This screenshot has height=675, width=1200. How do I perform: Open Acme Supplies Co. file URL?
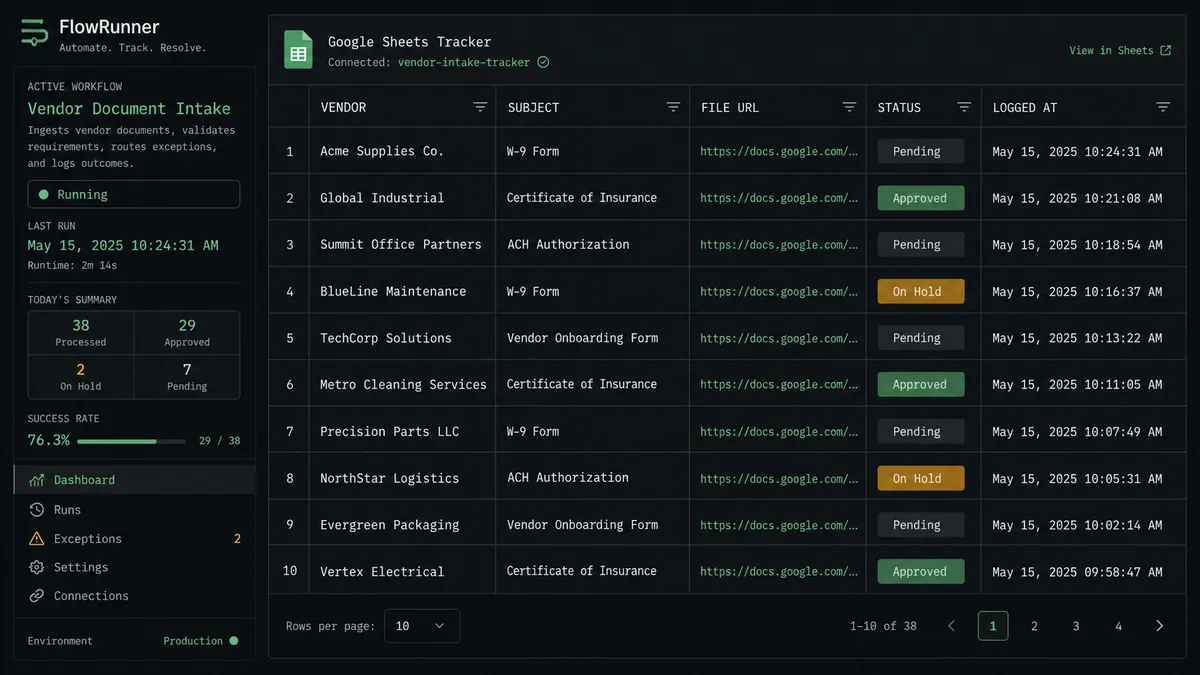tap(779, 151)
